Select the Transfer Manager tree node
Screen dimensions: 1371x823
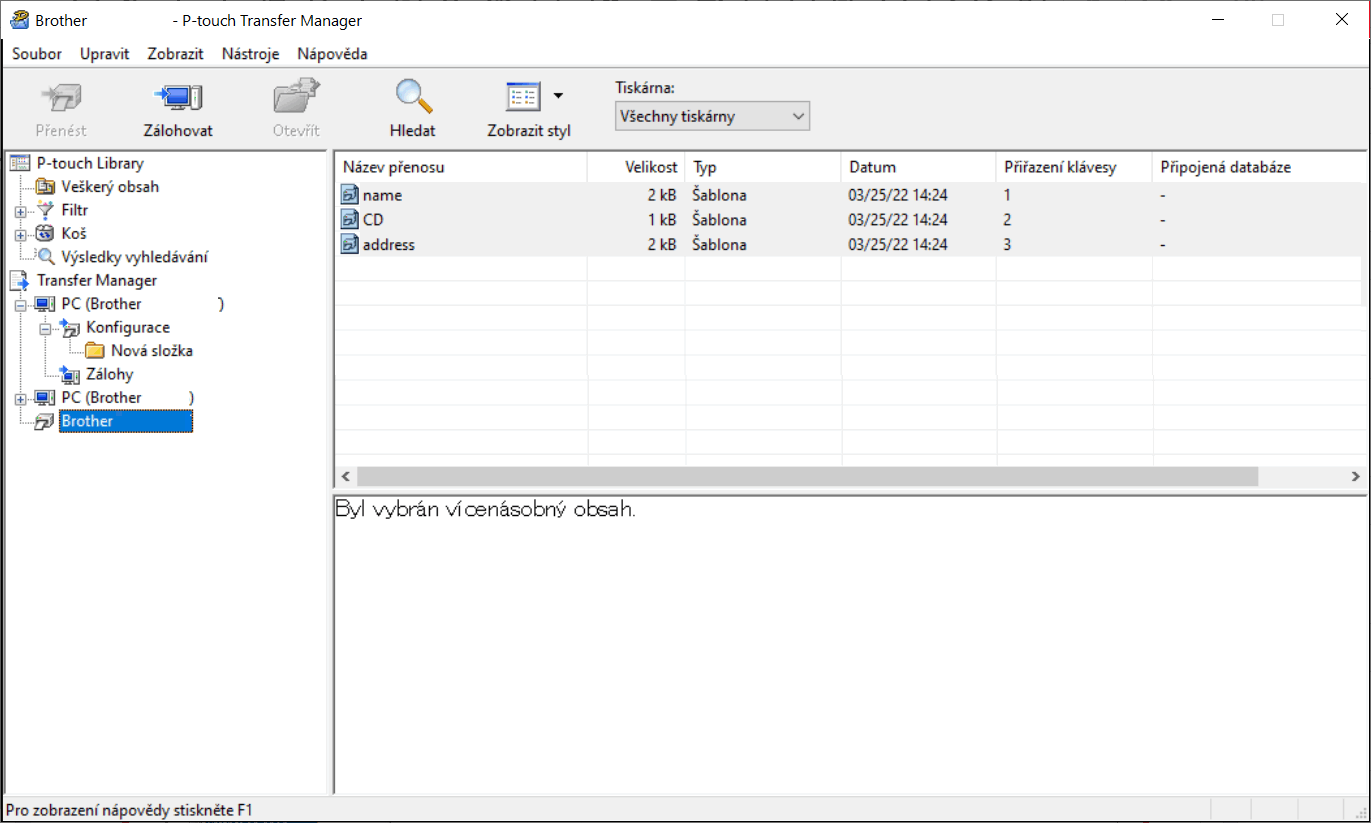point(97,280)
